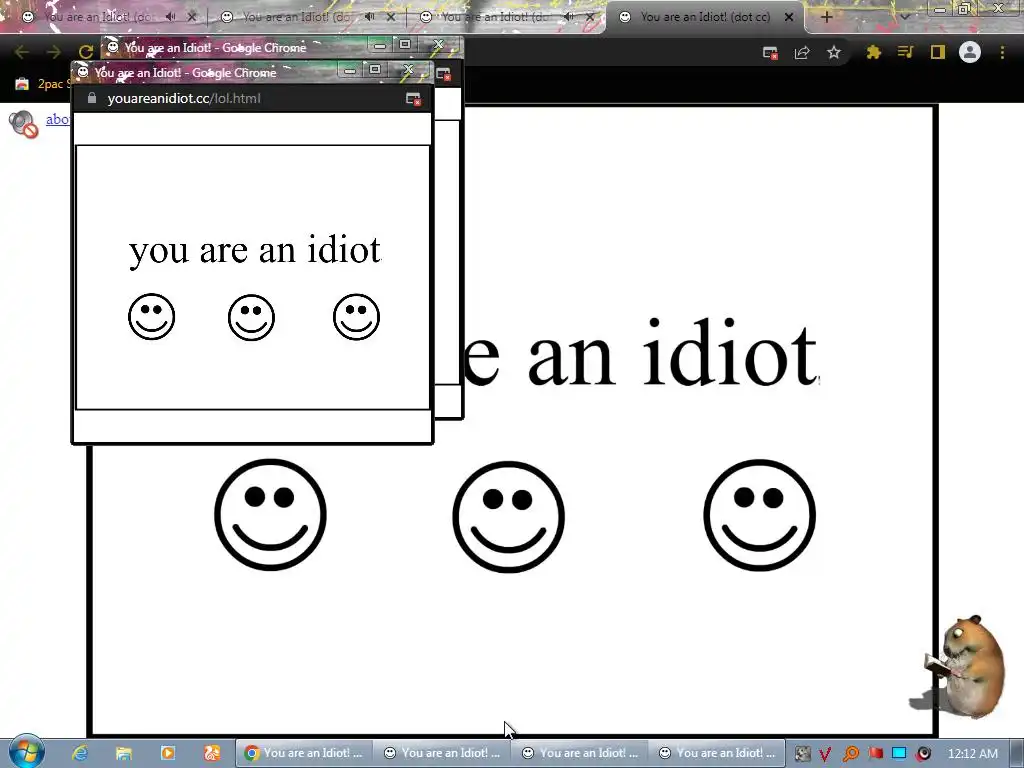Screen dimensions: 1024x768
Task: Select the active 'You are an Idiot! (dot cc)' tab
Action: (x=705, y=17)
